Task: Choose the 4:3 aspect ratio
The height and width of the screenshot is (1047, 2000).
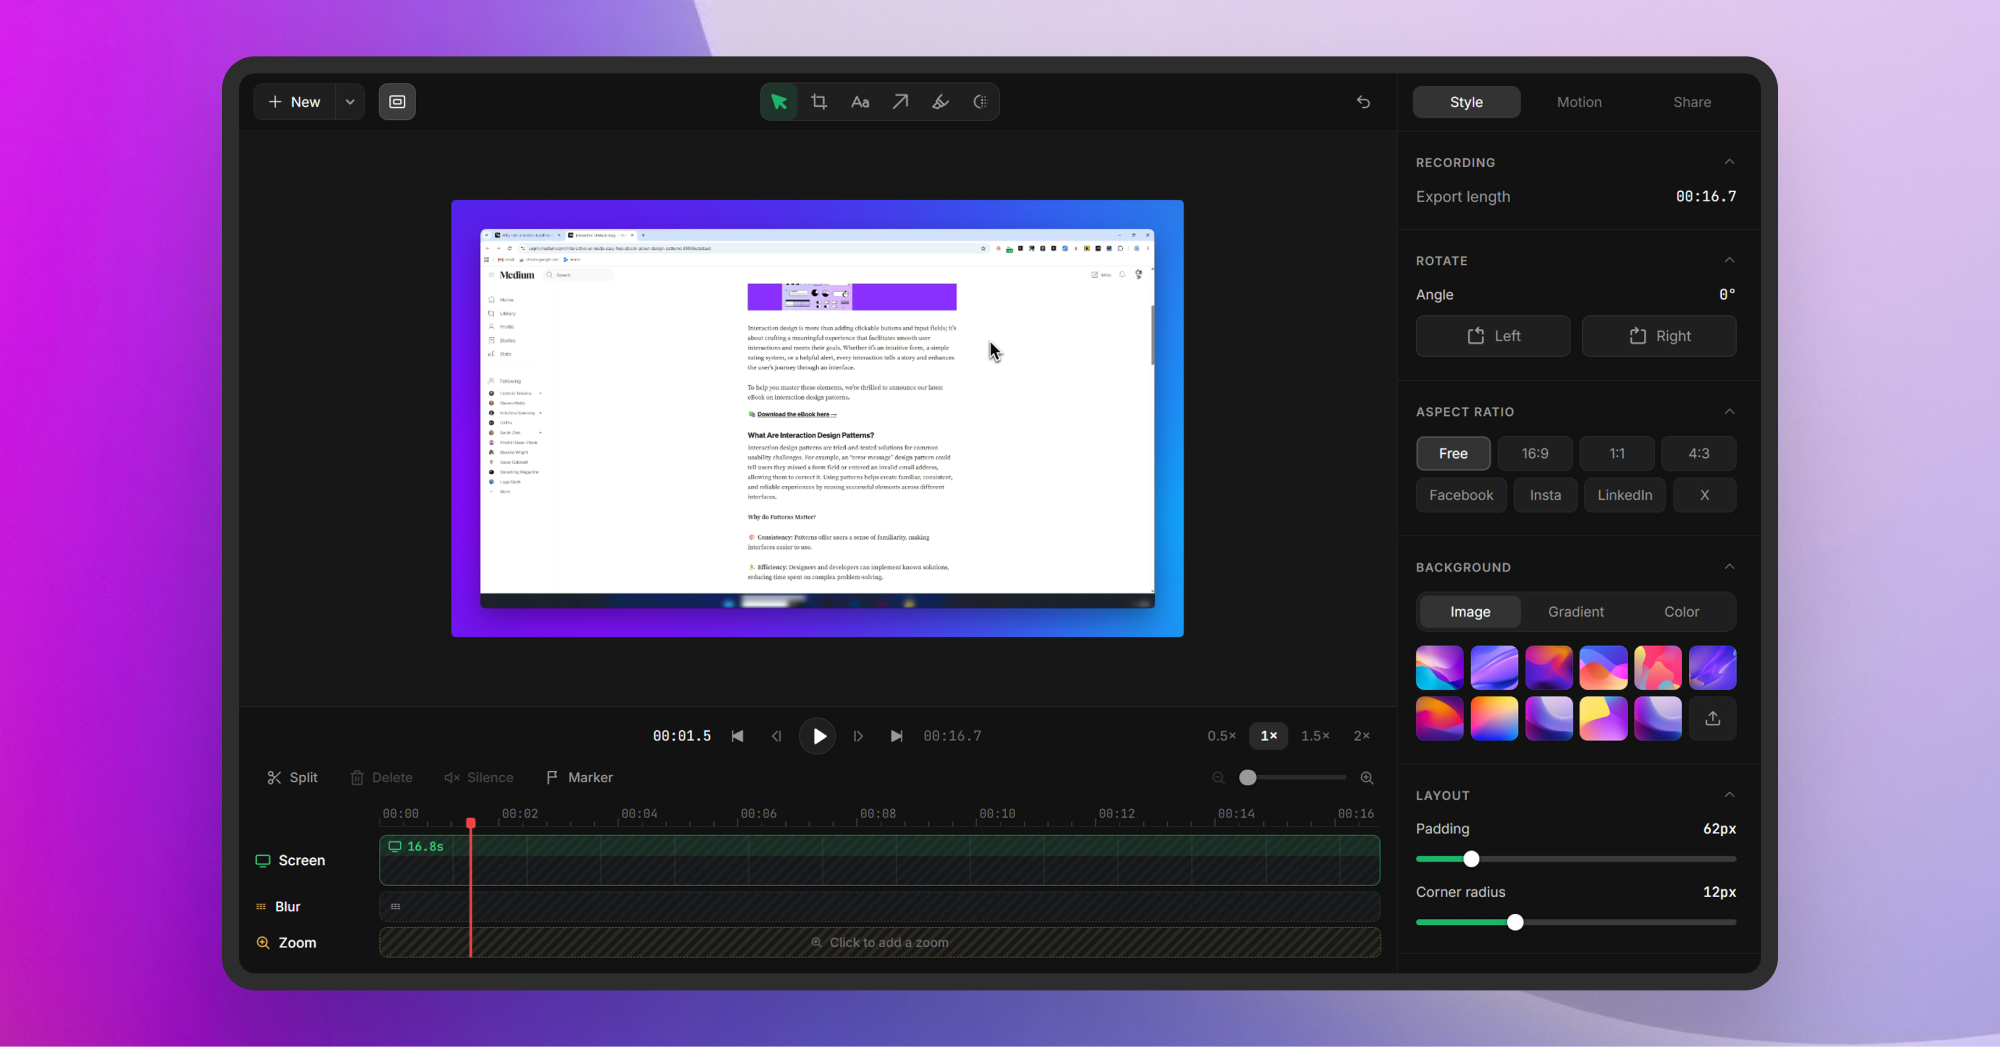Action: (x=1699, y=454)
